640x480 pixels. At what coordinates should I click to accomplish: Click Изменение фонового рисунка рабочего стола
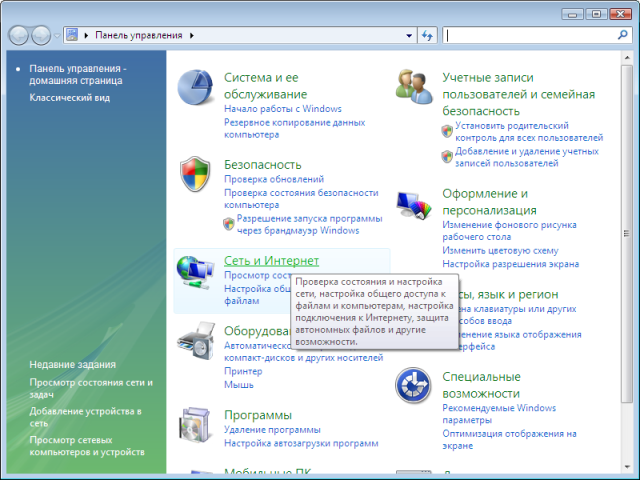coord(509,231)
